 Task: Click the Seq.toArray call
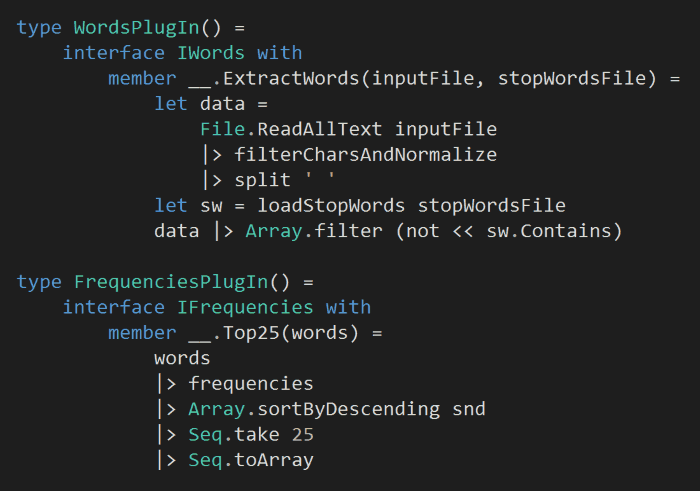[x=250, y=460]
